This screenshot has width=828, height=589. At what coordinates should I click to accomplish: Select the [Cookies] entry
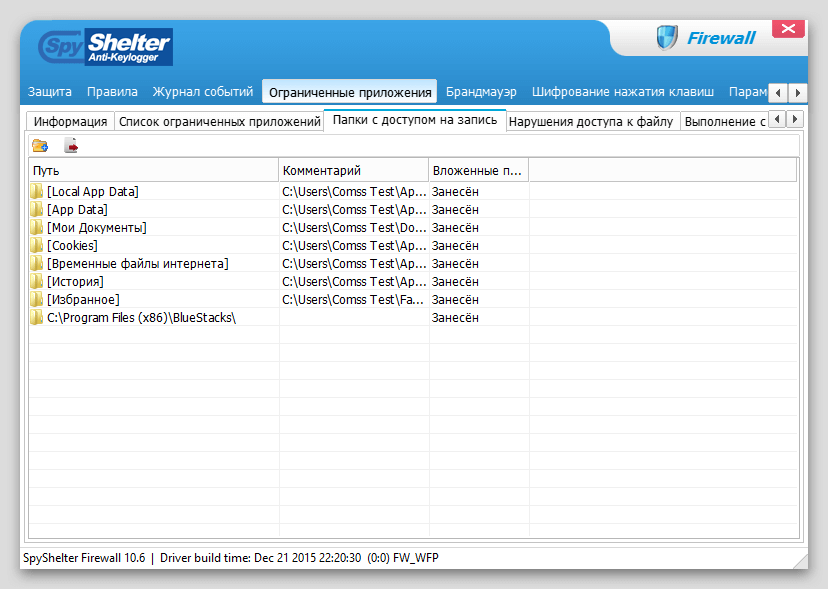[x=72, y=245]
